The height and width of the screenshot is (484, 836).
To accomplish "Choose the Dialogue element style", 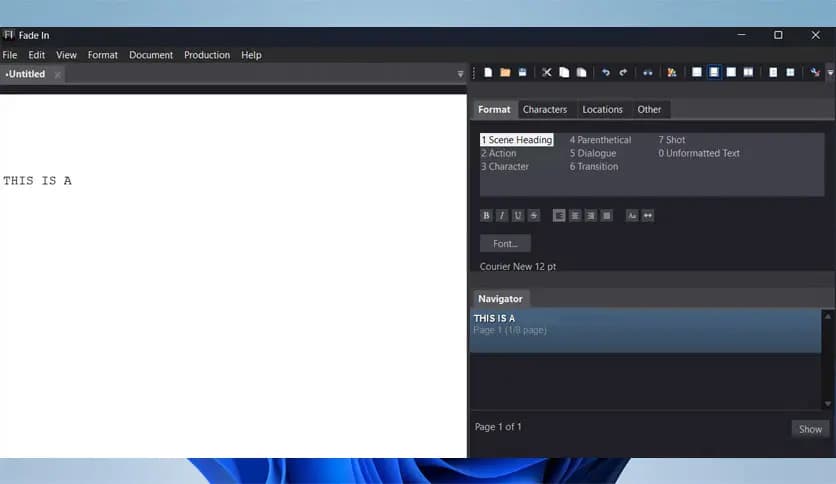I will pos(593,153).
